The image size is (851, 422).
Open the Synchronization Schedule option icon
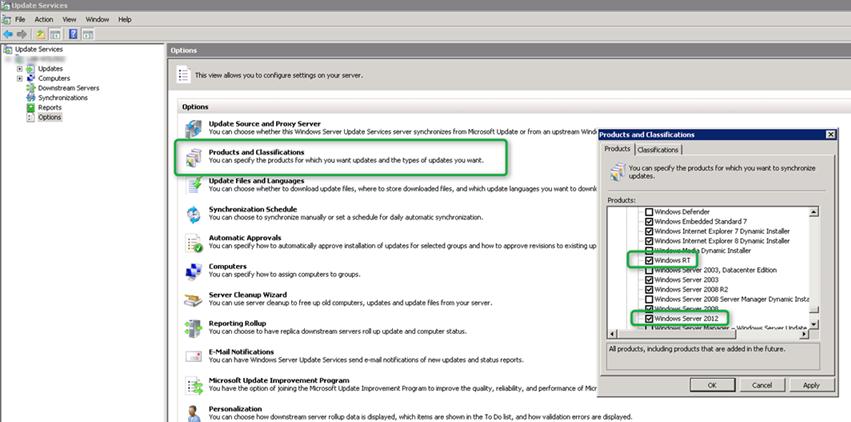pyautogui.click(x=193, y=214)
